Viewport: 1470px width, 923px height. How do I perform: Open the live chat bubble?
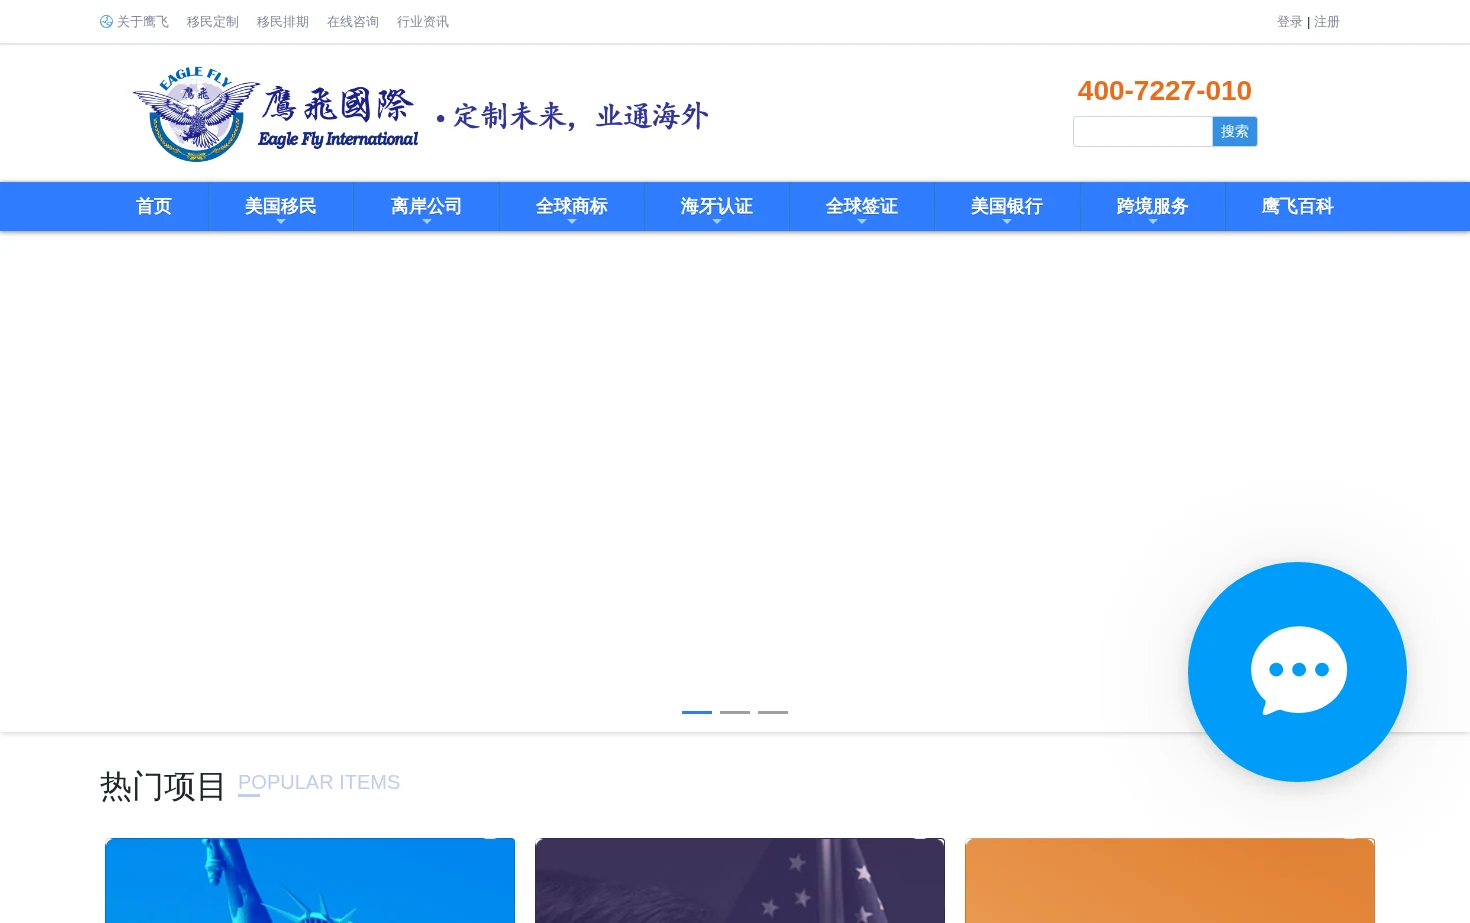click(1297, 672)
